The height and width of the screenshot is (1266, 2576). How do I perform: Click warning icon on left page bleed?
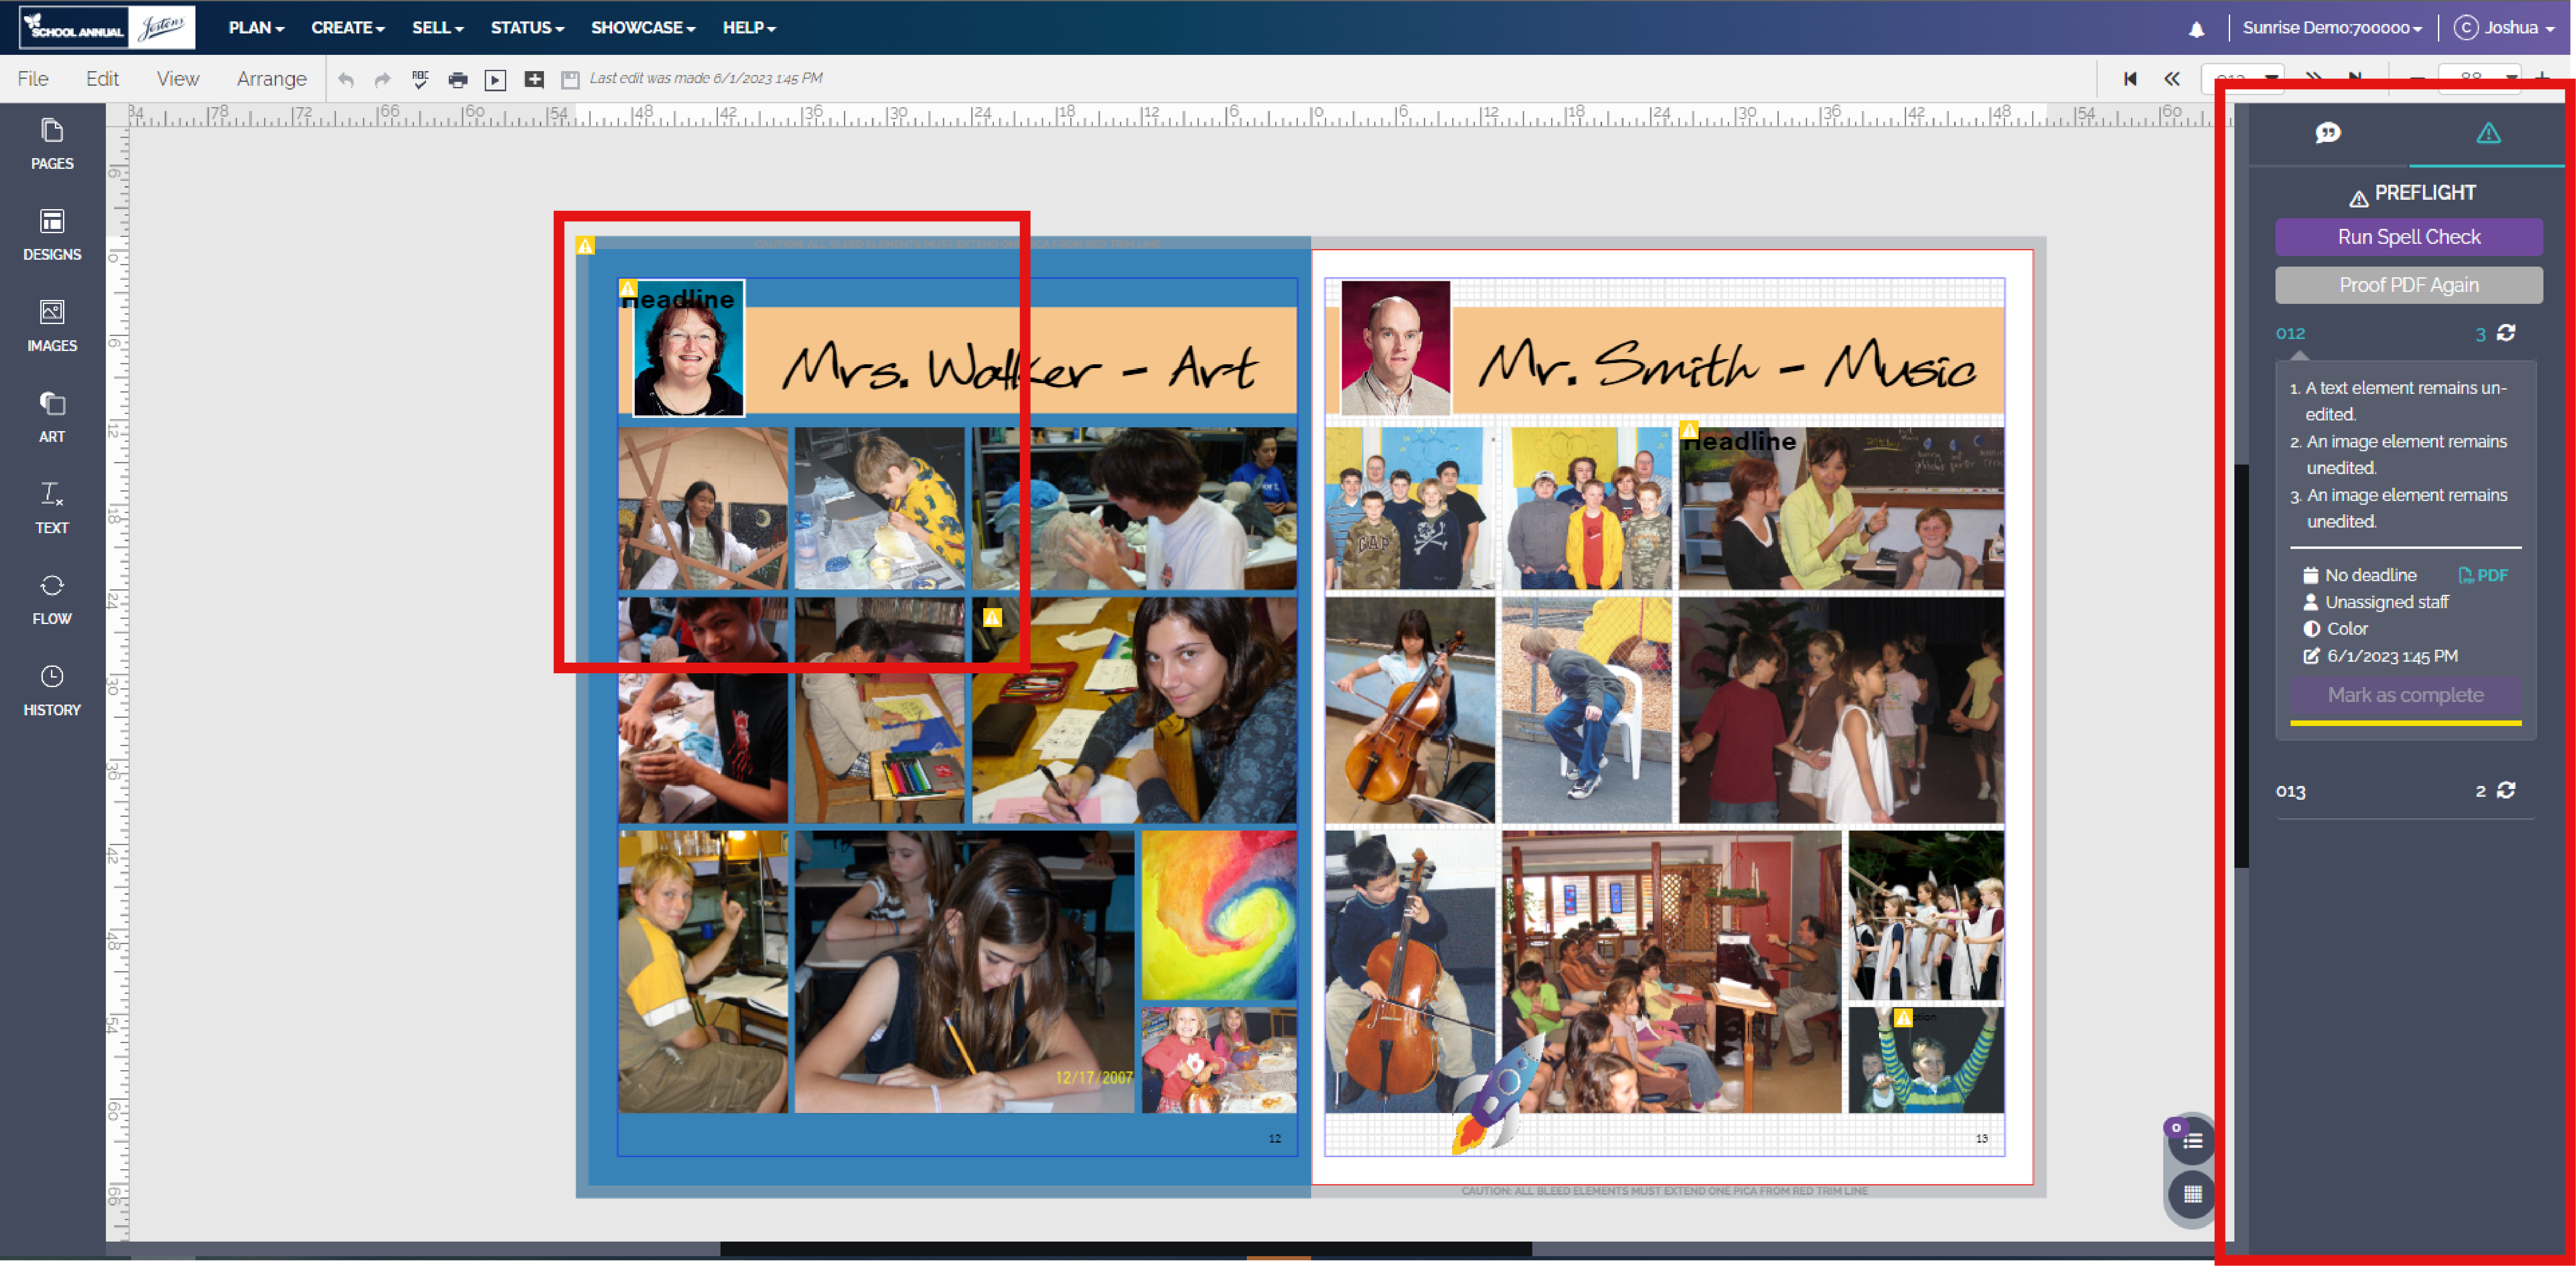coord(586,246)
